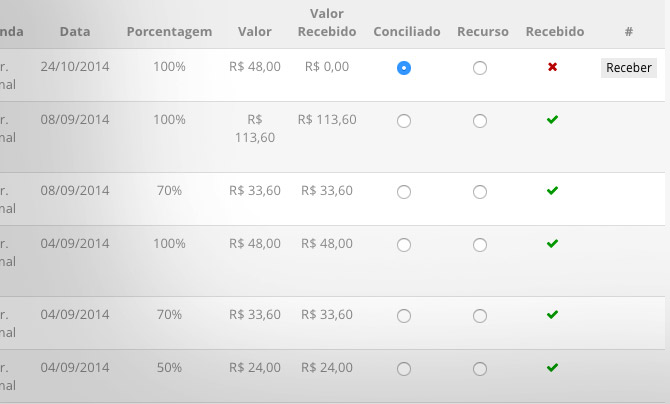Click the Conciliado column header
The width and height of the screenshot is (670, 404).
click(x=407, y=32)
